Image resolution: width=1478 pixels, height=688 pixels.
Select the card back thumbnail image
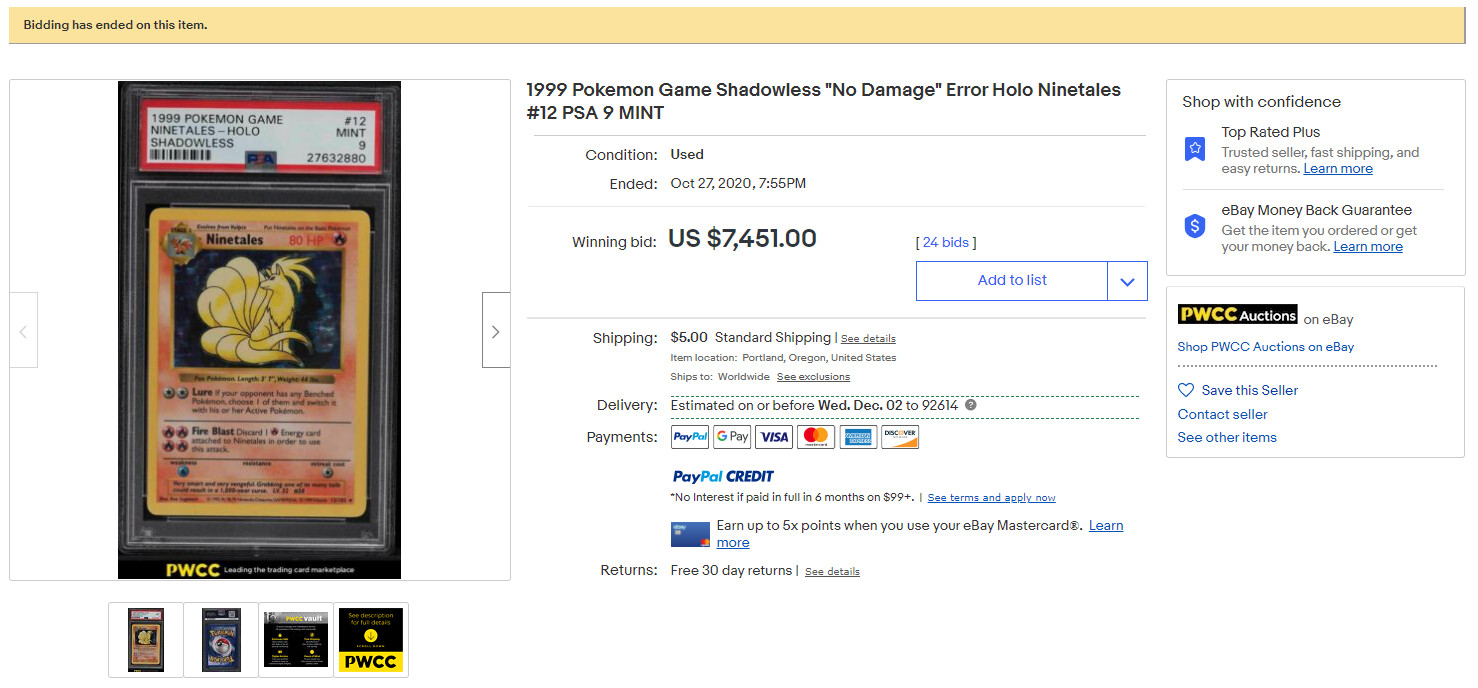(x=221, y=639)
